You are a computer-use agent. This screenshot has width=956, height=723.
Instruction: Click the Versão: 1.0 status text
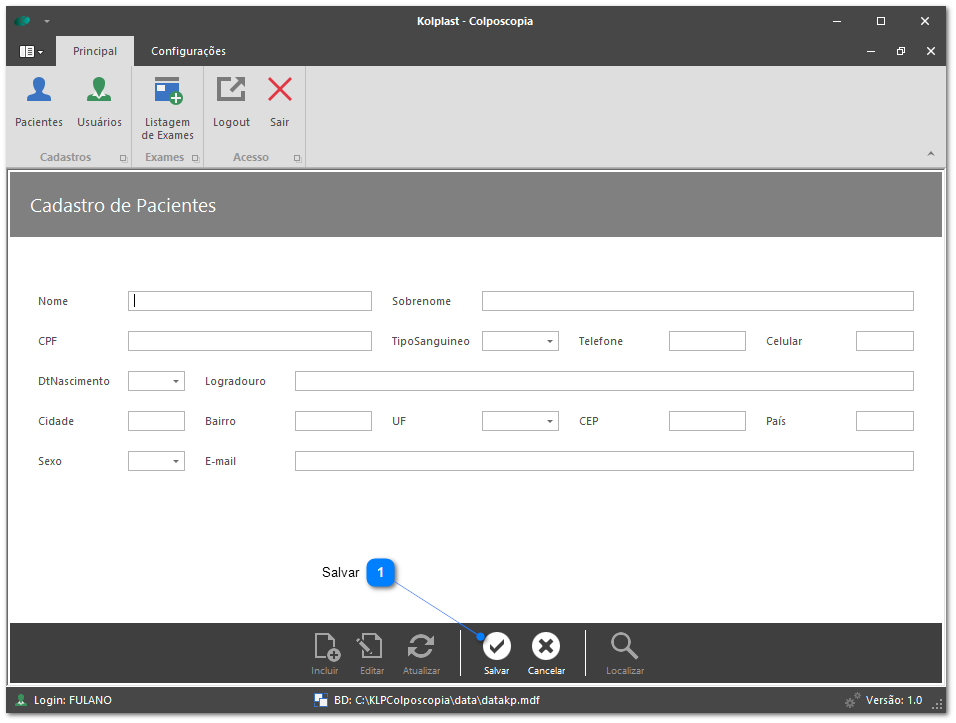tap(894, 700)
